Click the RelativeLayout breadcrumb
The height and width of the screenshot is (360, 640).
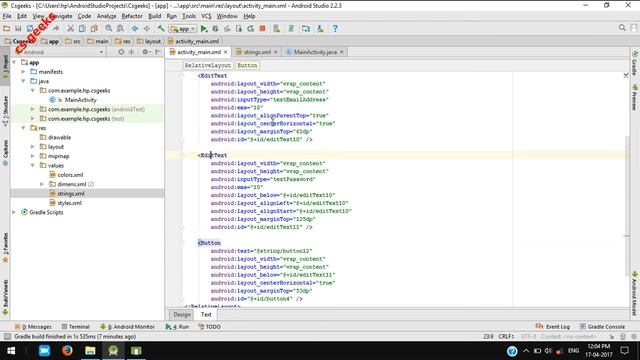pyautogui.click(x=207, y=65)
